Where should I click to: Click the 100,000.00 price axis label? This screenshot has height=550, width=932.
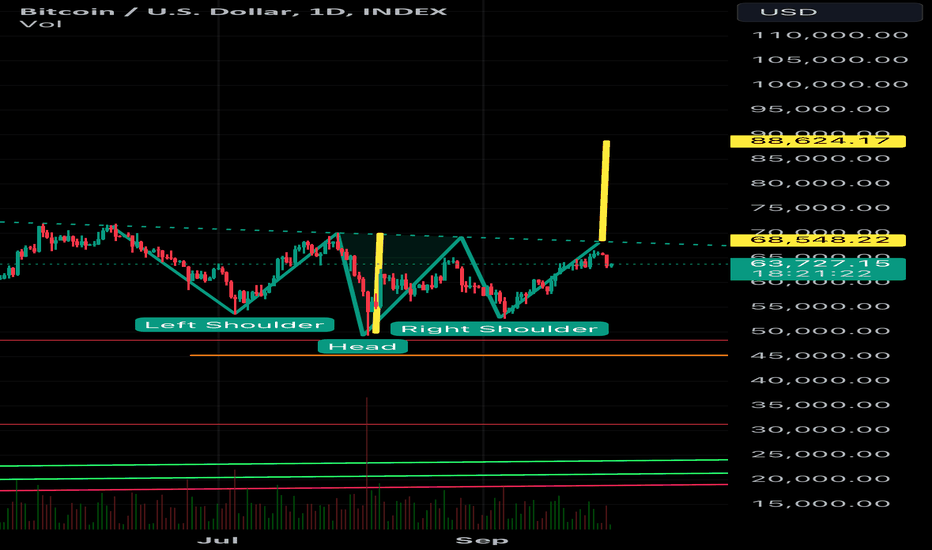tap(830, 84)
